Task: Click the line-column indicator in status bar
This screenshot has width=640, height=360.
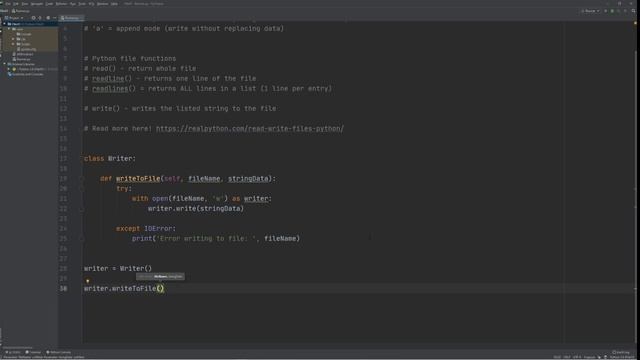Action: click(557, 357)
